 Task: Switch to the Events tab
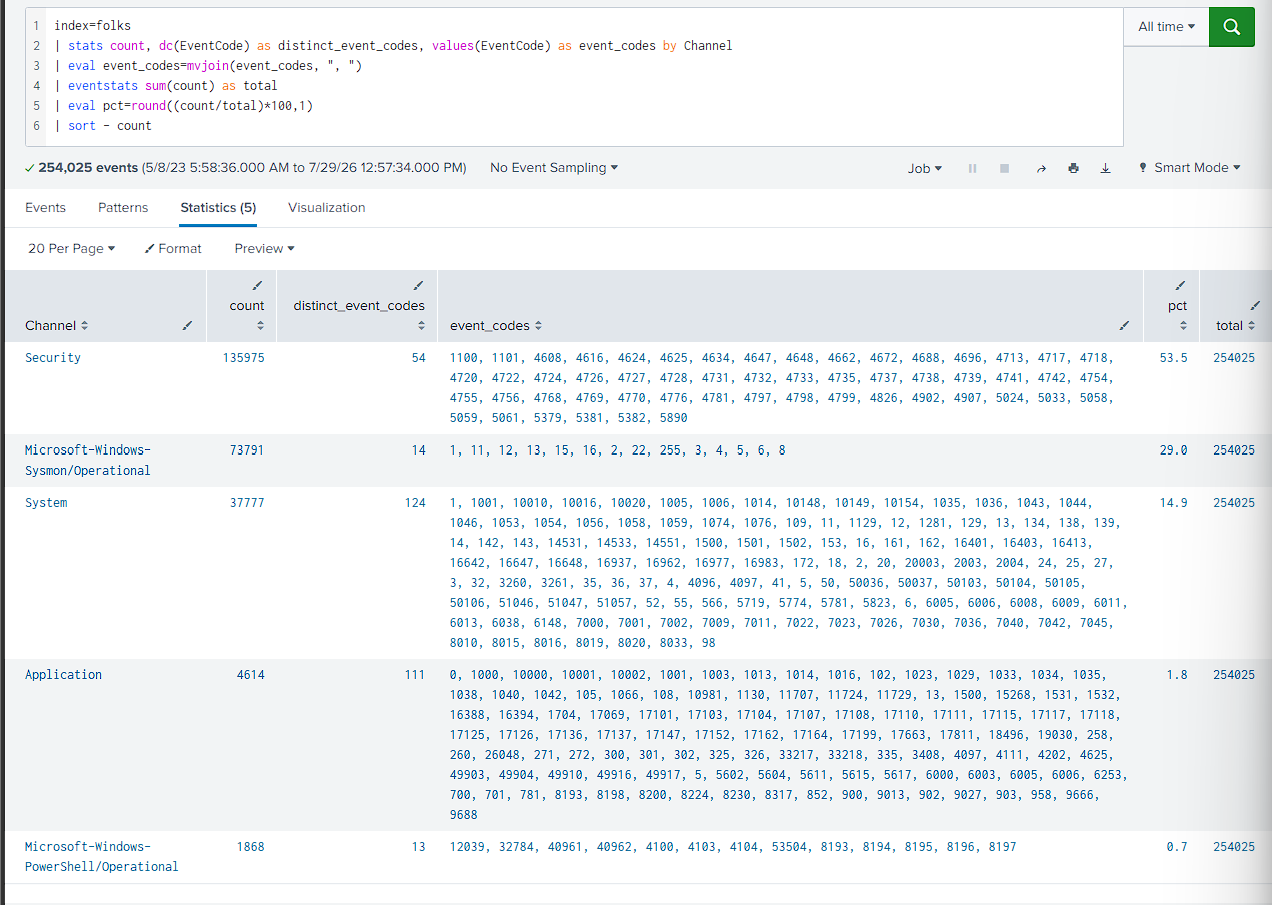pyautogui.click(x=45, y=208)
